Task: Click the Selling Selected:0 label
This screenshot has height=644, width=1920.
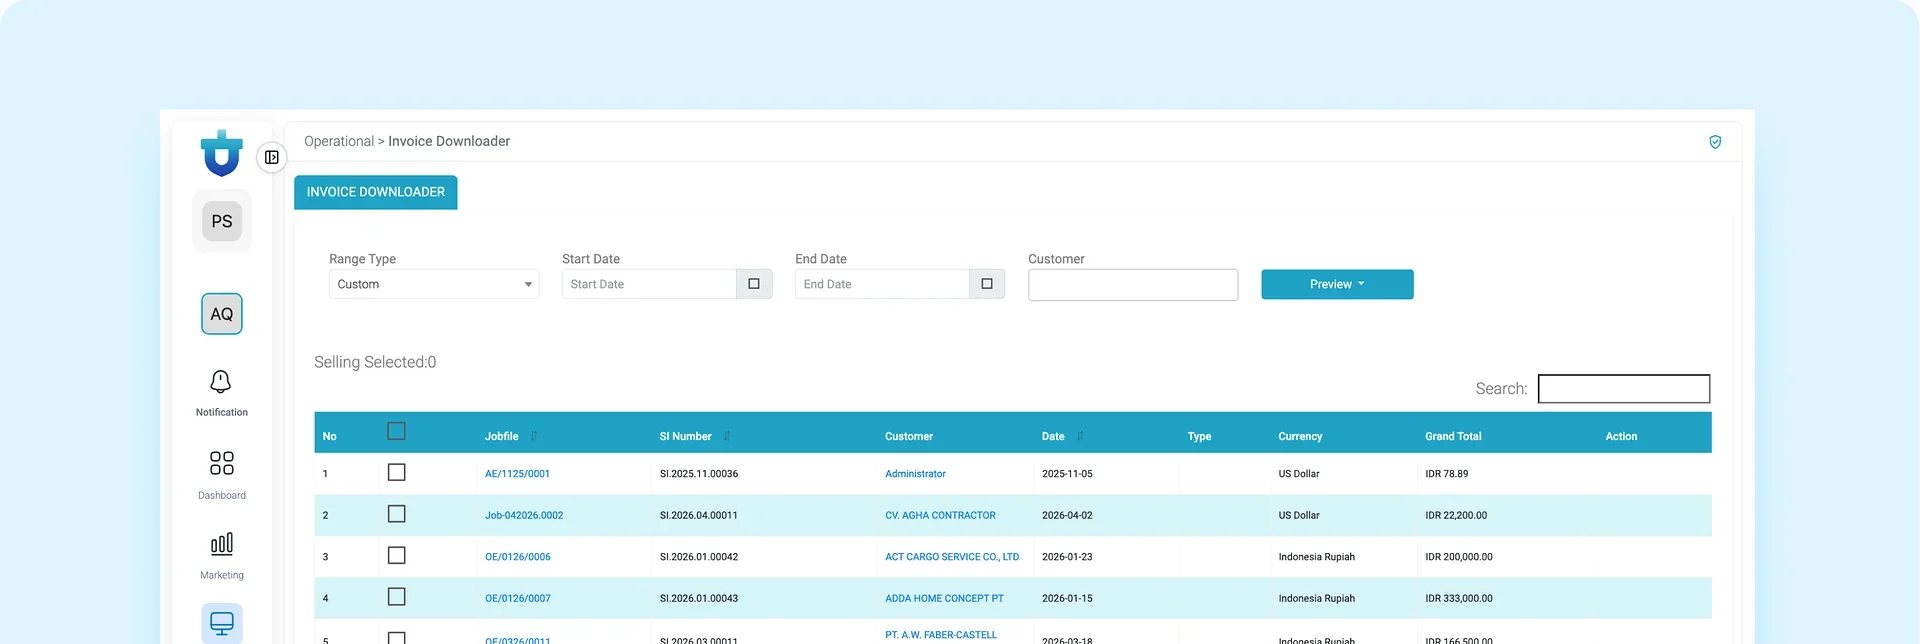Action: tap(375, 362)
